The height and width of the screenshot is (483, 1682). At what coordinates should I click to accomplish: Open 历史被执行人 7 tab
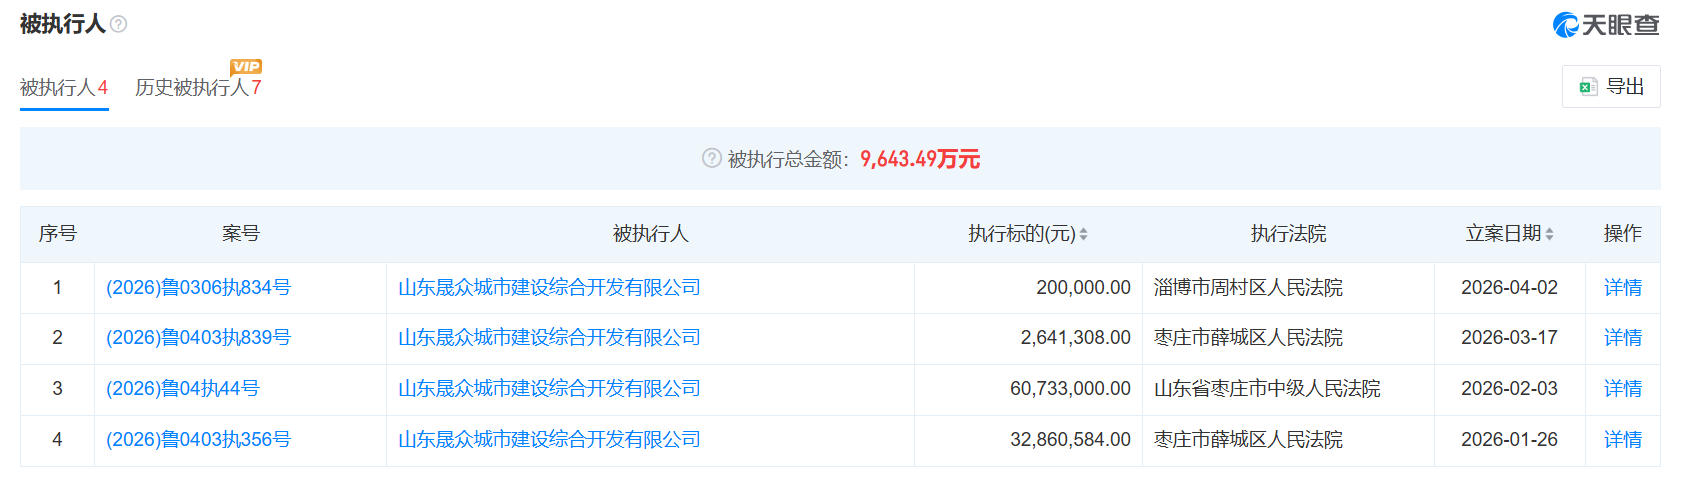198,88
